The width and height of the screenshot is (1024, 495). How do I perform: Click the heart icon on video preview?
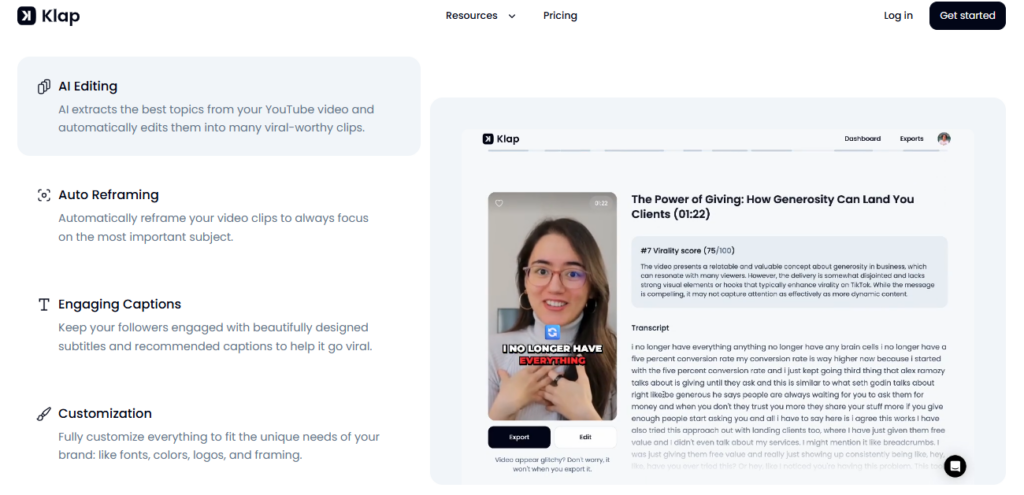499,204
